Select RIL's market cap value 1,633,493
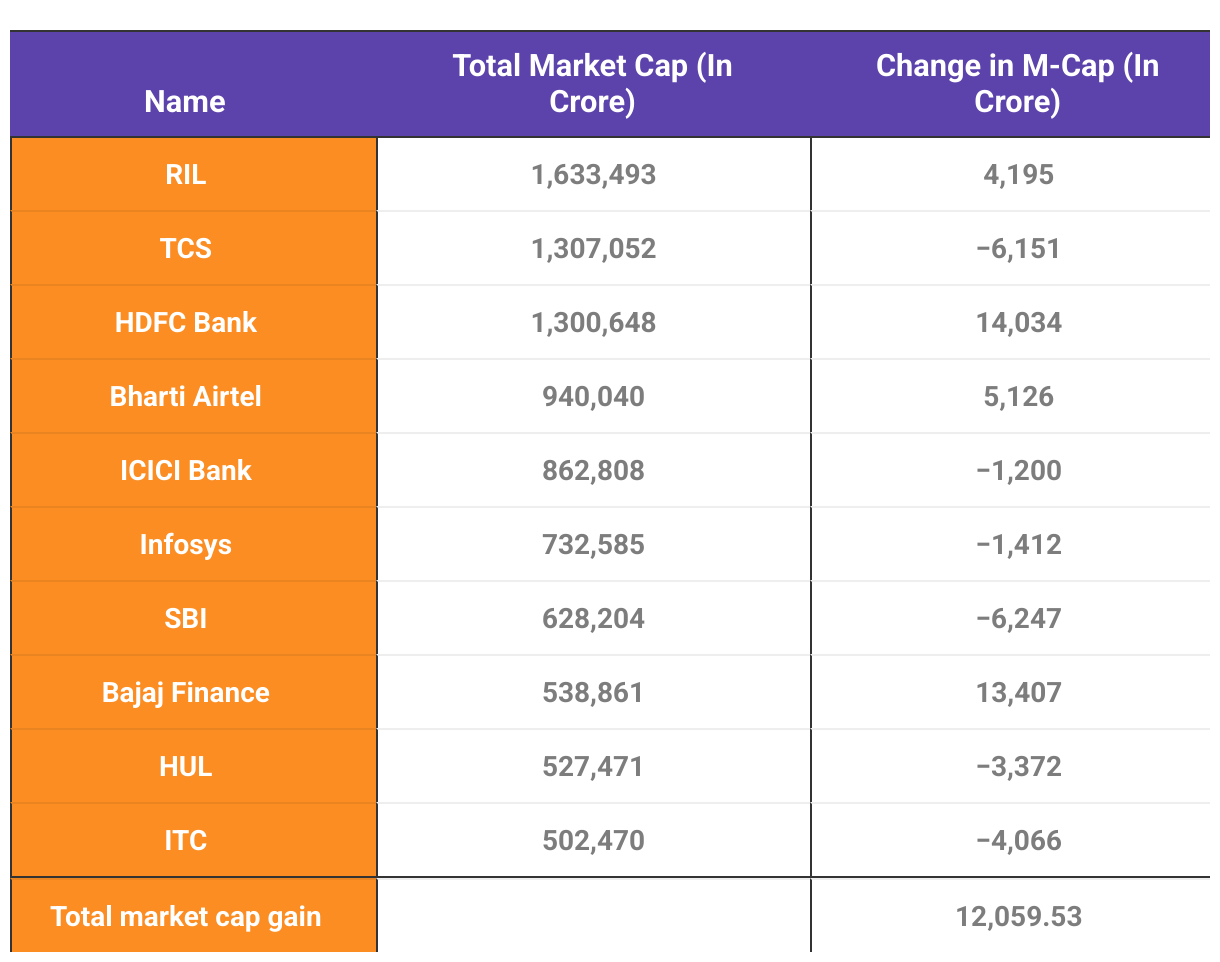This screenshot has height=962, width=1220. (594, 175)
